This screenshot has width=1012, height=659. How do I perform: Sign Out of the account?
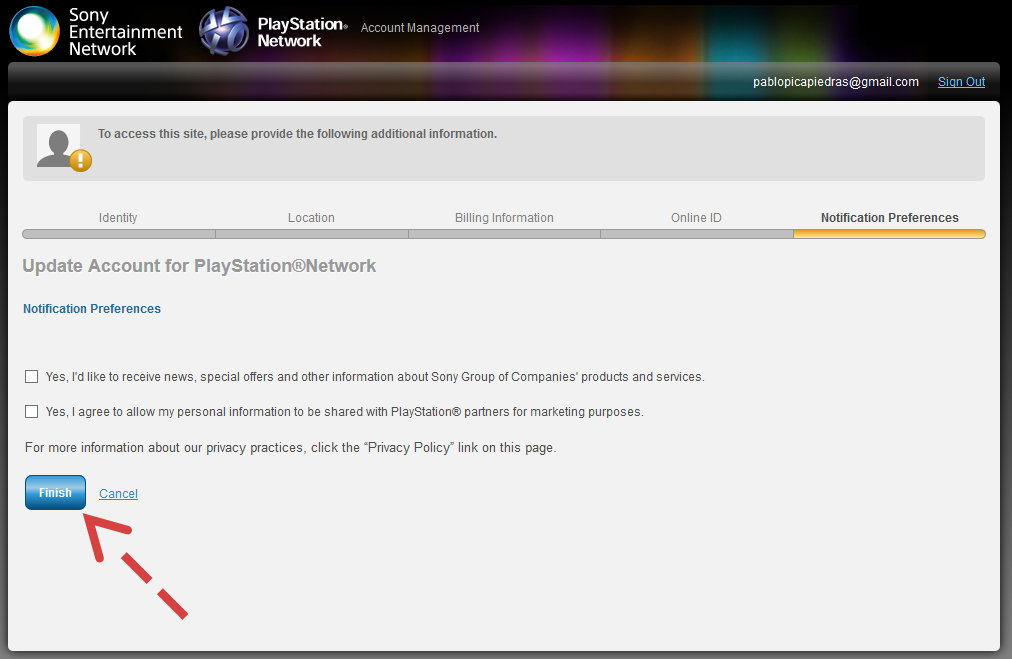(961, 82)
